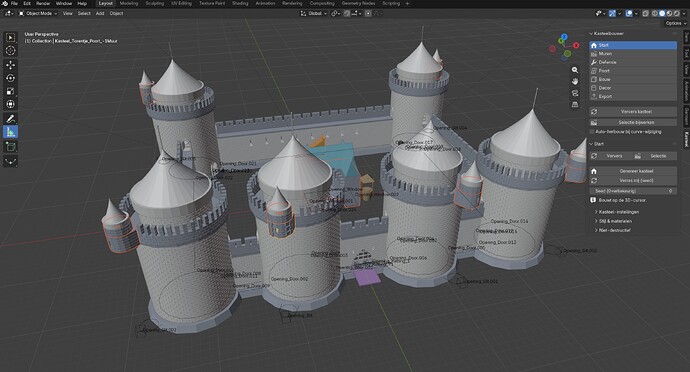
Task: Open the Object Mode dropdown
Action: coord(38,14)
